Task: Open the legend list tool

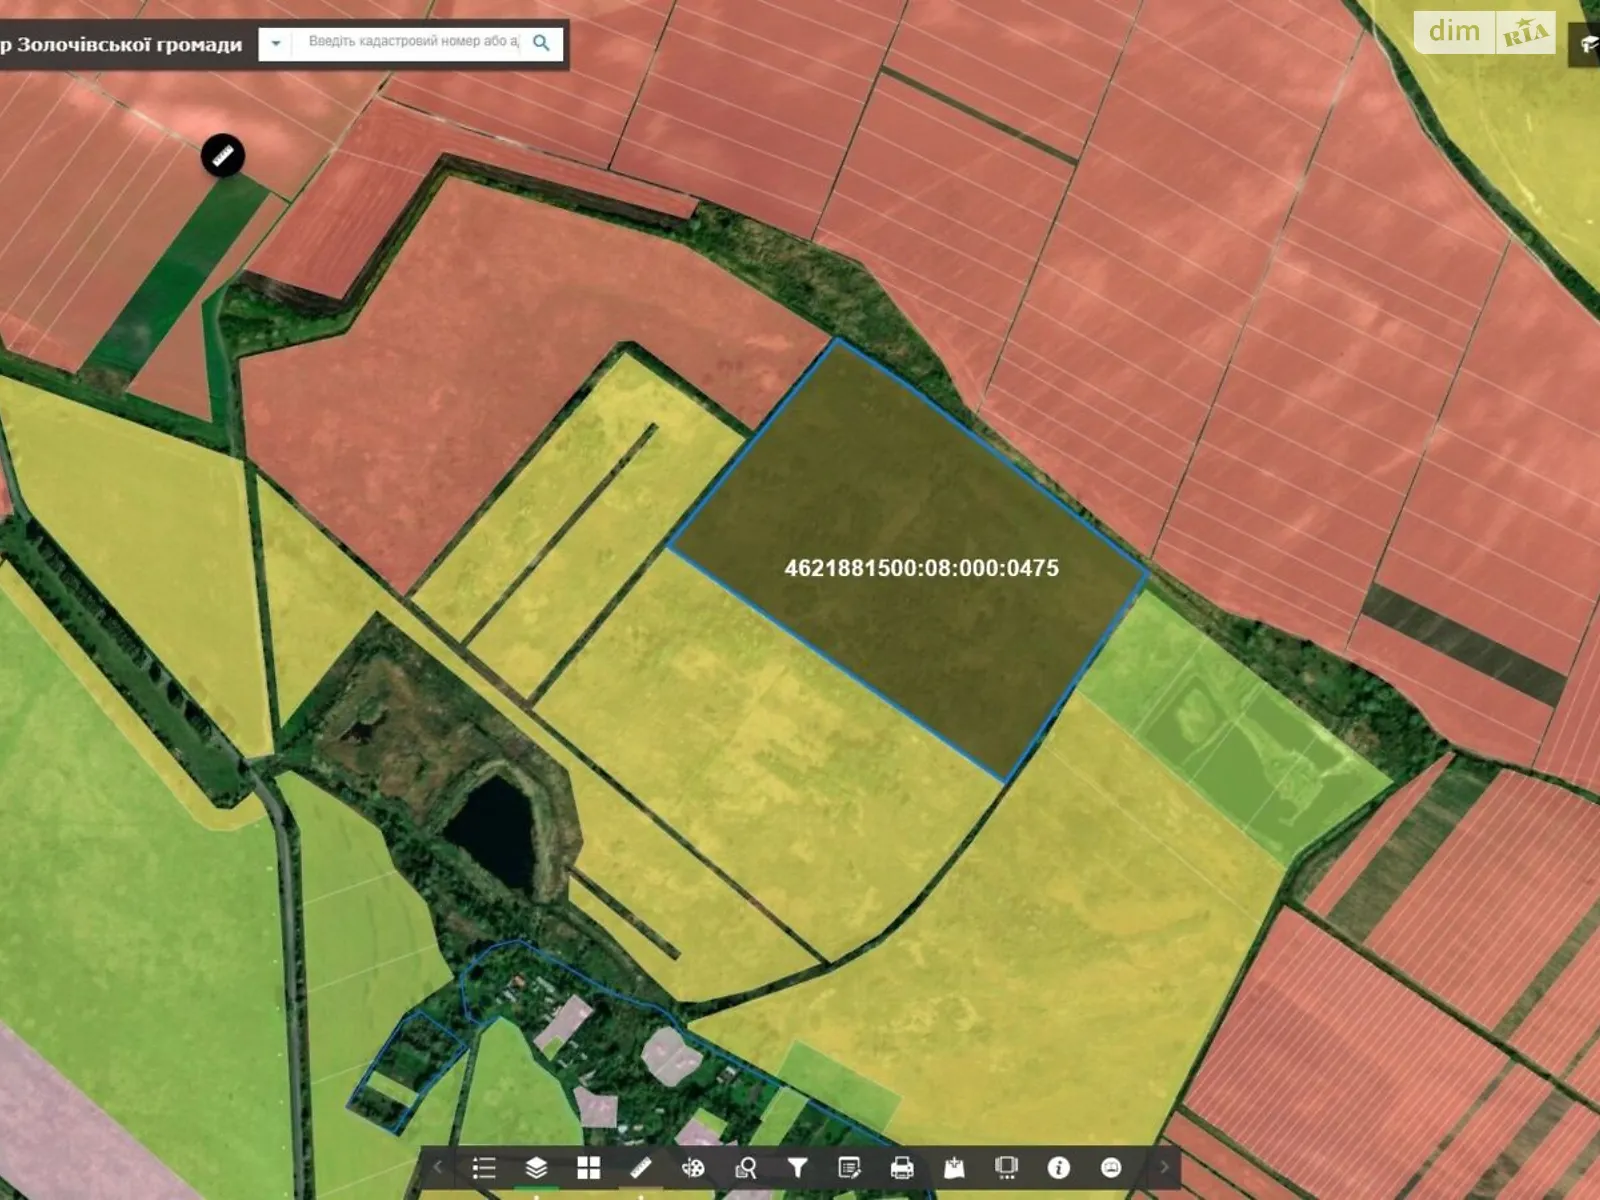Action: click(x=484, y=1168)
